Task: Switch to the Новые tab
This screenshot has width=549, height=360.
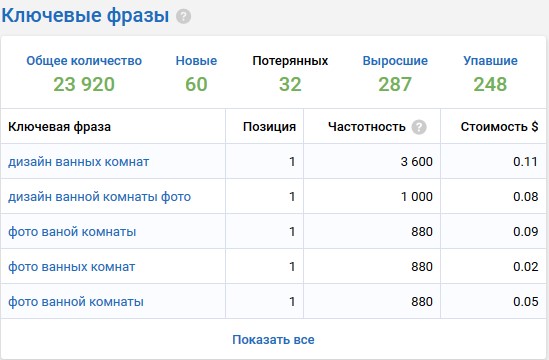Action: point(196,61)
